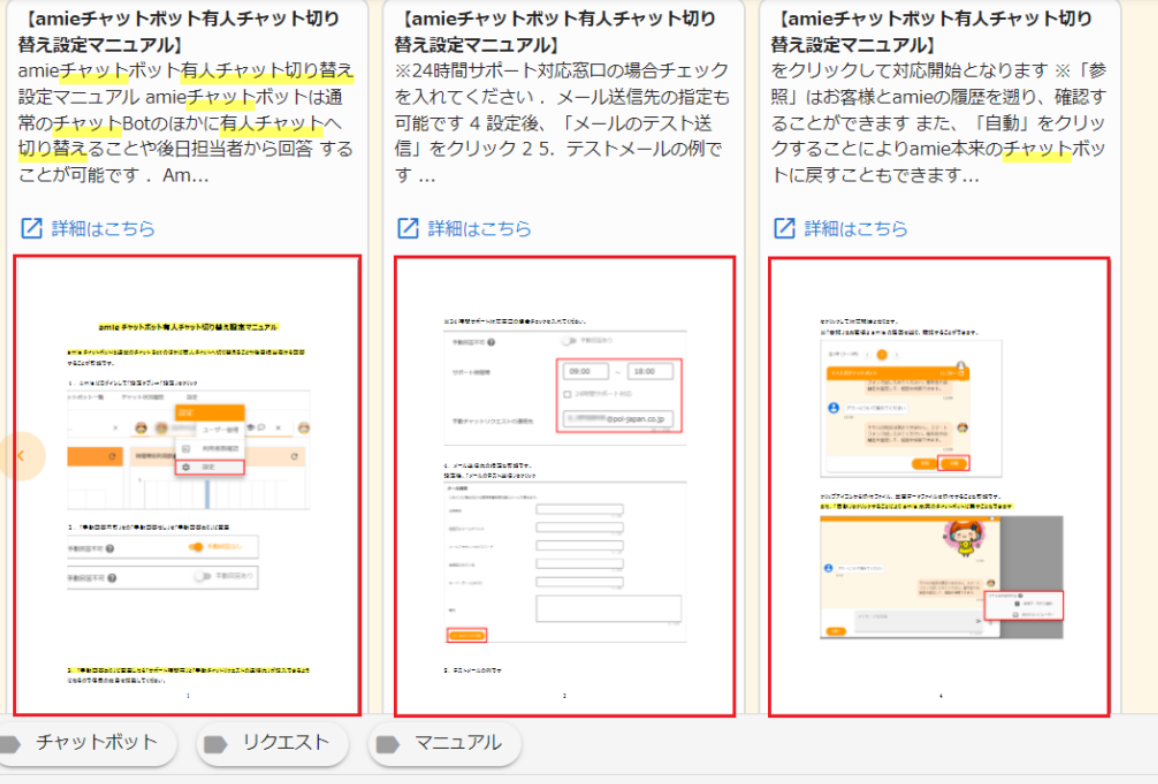Open the first card's manual page 1 thumbnail

point(187,486)
